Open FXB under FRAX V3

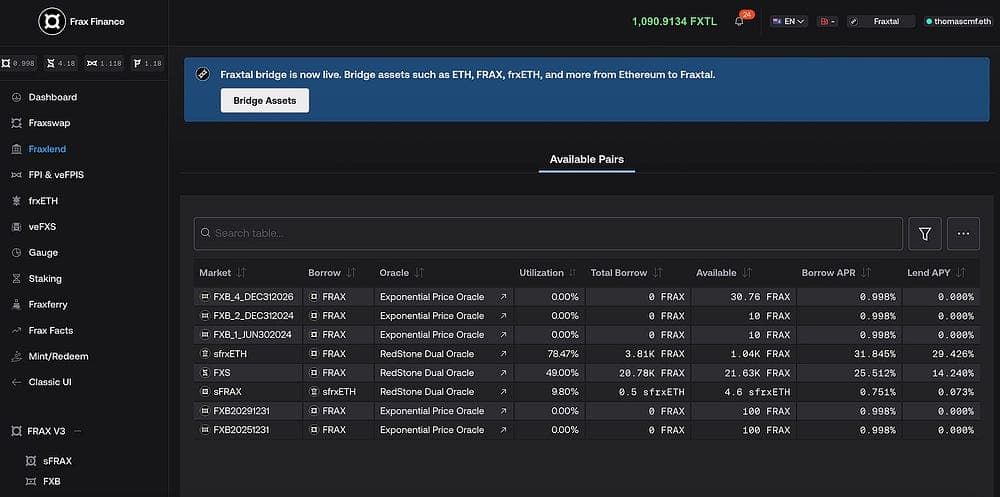52,482
